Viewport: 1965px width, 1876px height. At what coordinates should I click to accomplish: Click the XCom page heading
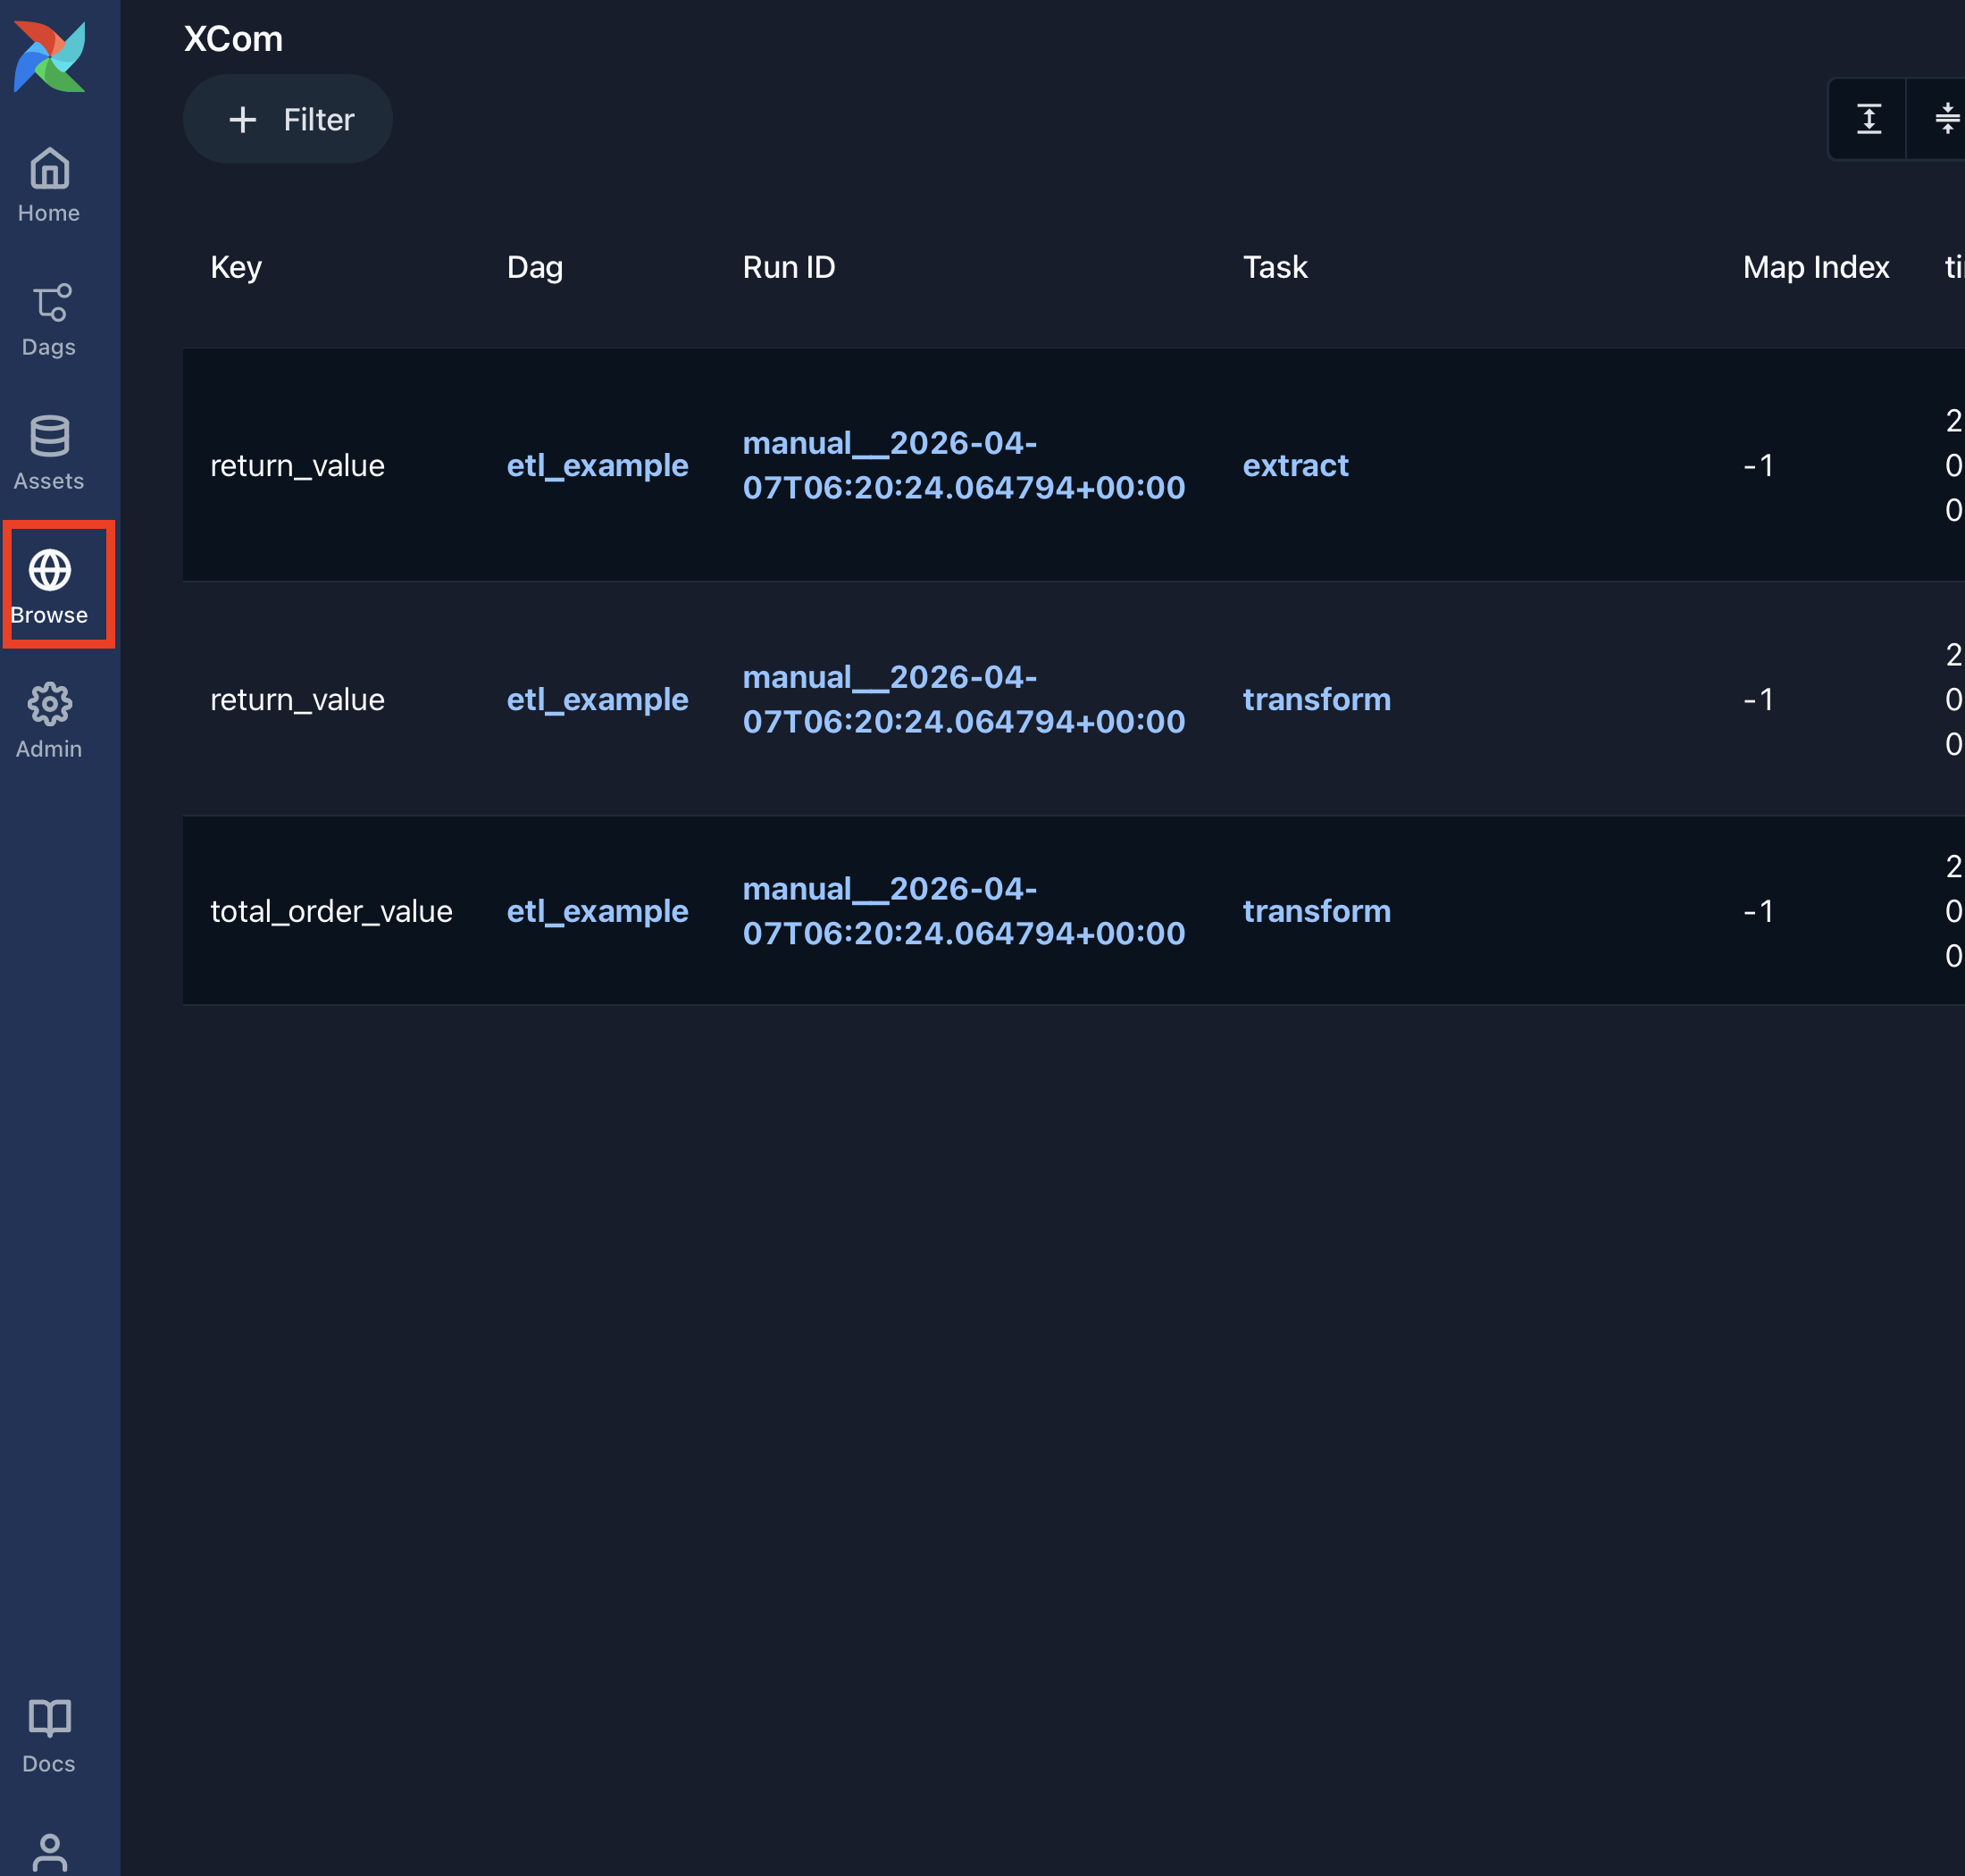pos(233,39)
